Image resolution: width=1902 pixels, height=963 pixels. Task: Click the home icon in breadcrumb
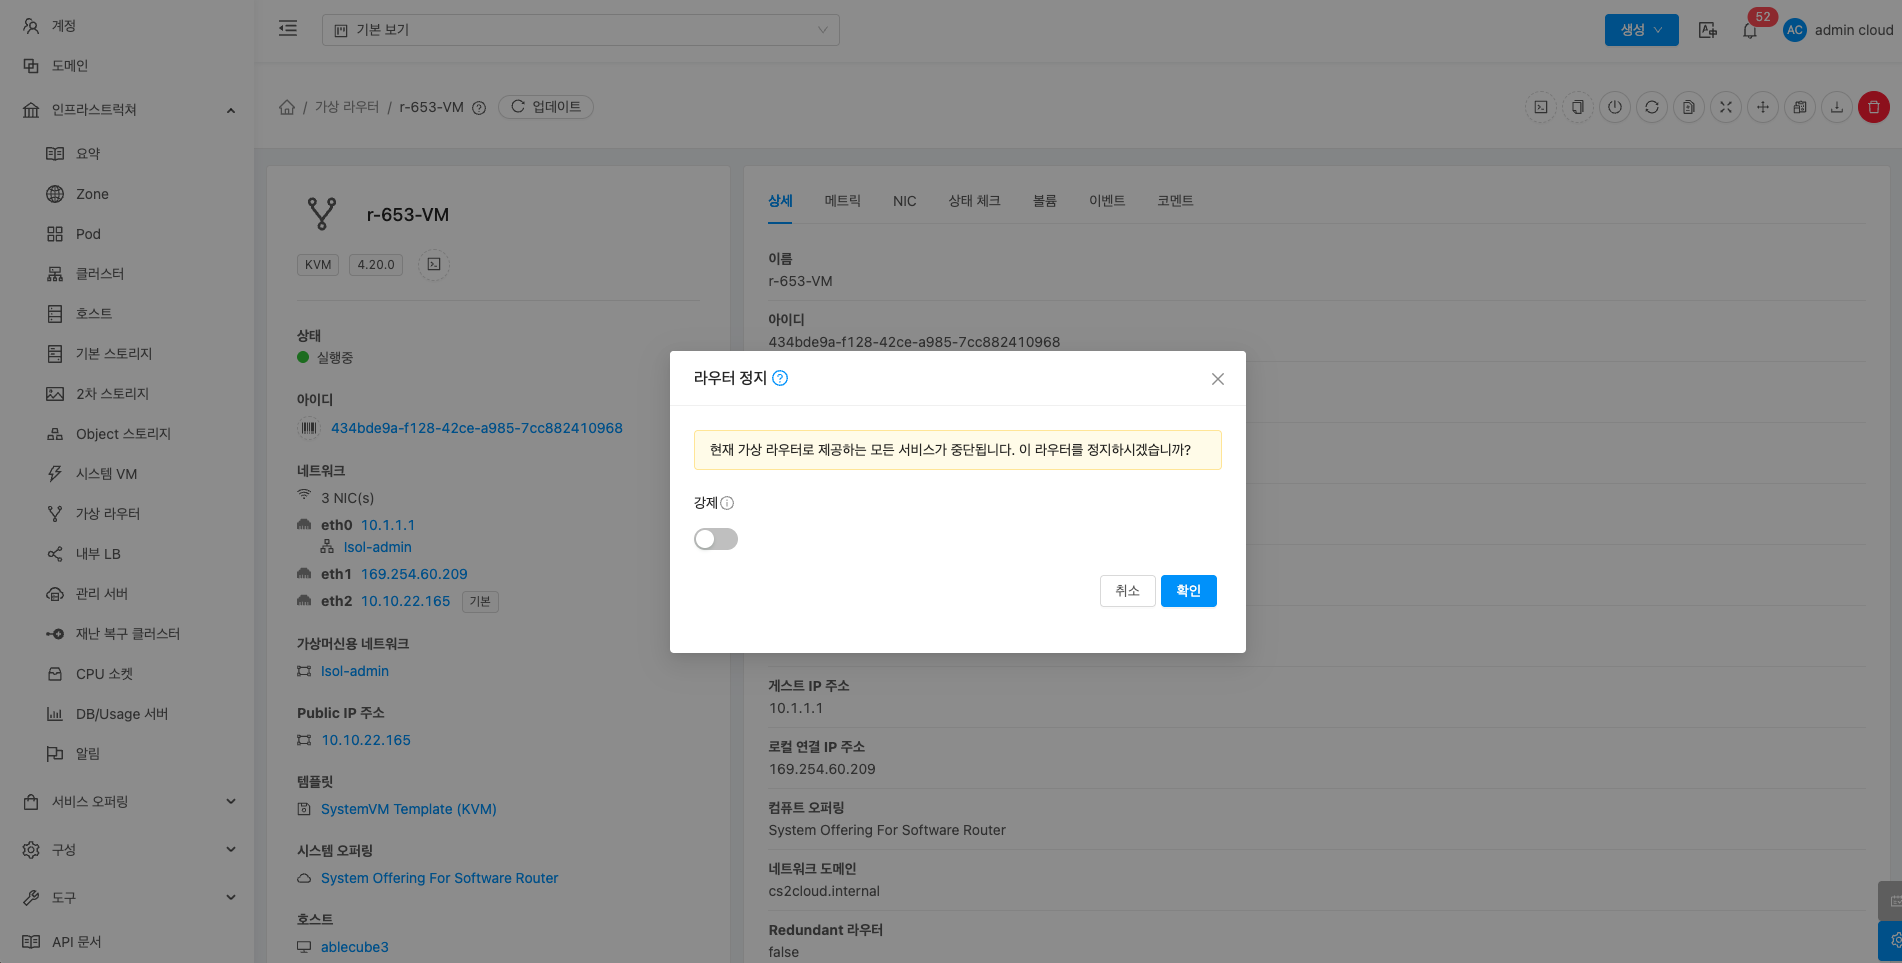pyautogui.click(x=287, y=107)
